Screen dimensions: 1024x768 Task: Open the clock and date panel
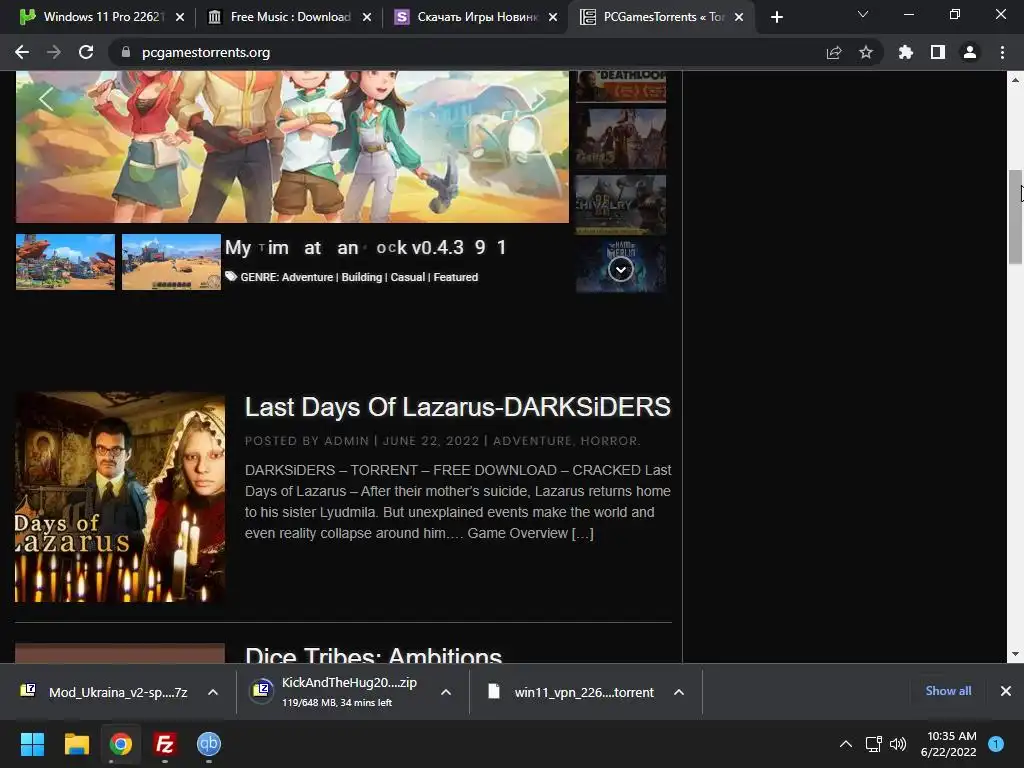pos(948,744)
